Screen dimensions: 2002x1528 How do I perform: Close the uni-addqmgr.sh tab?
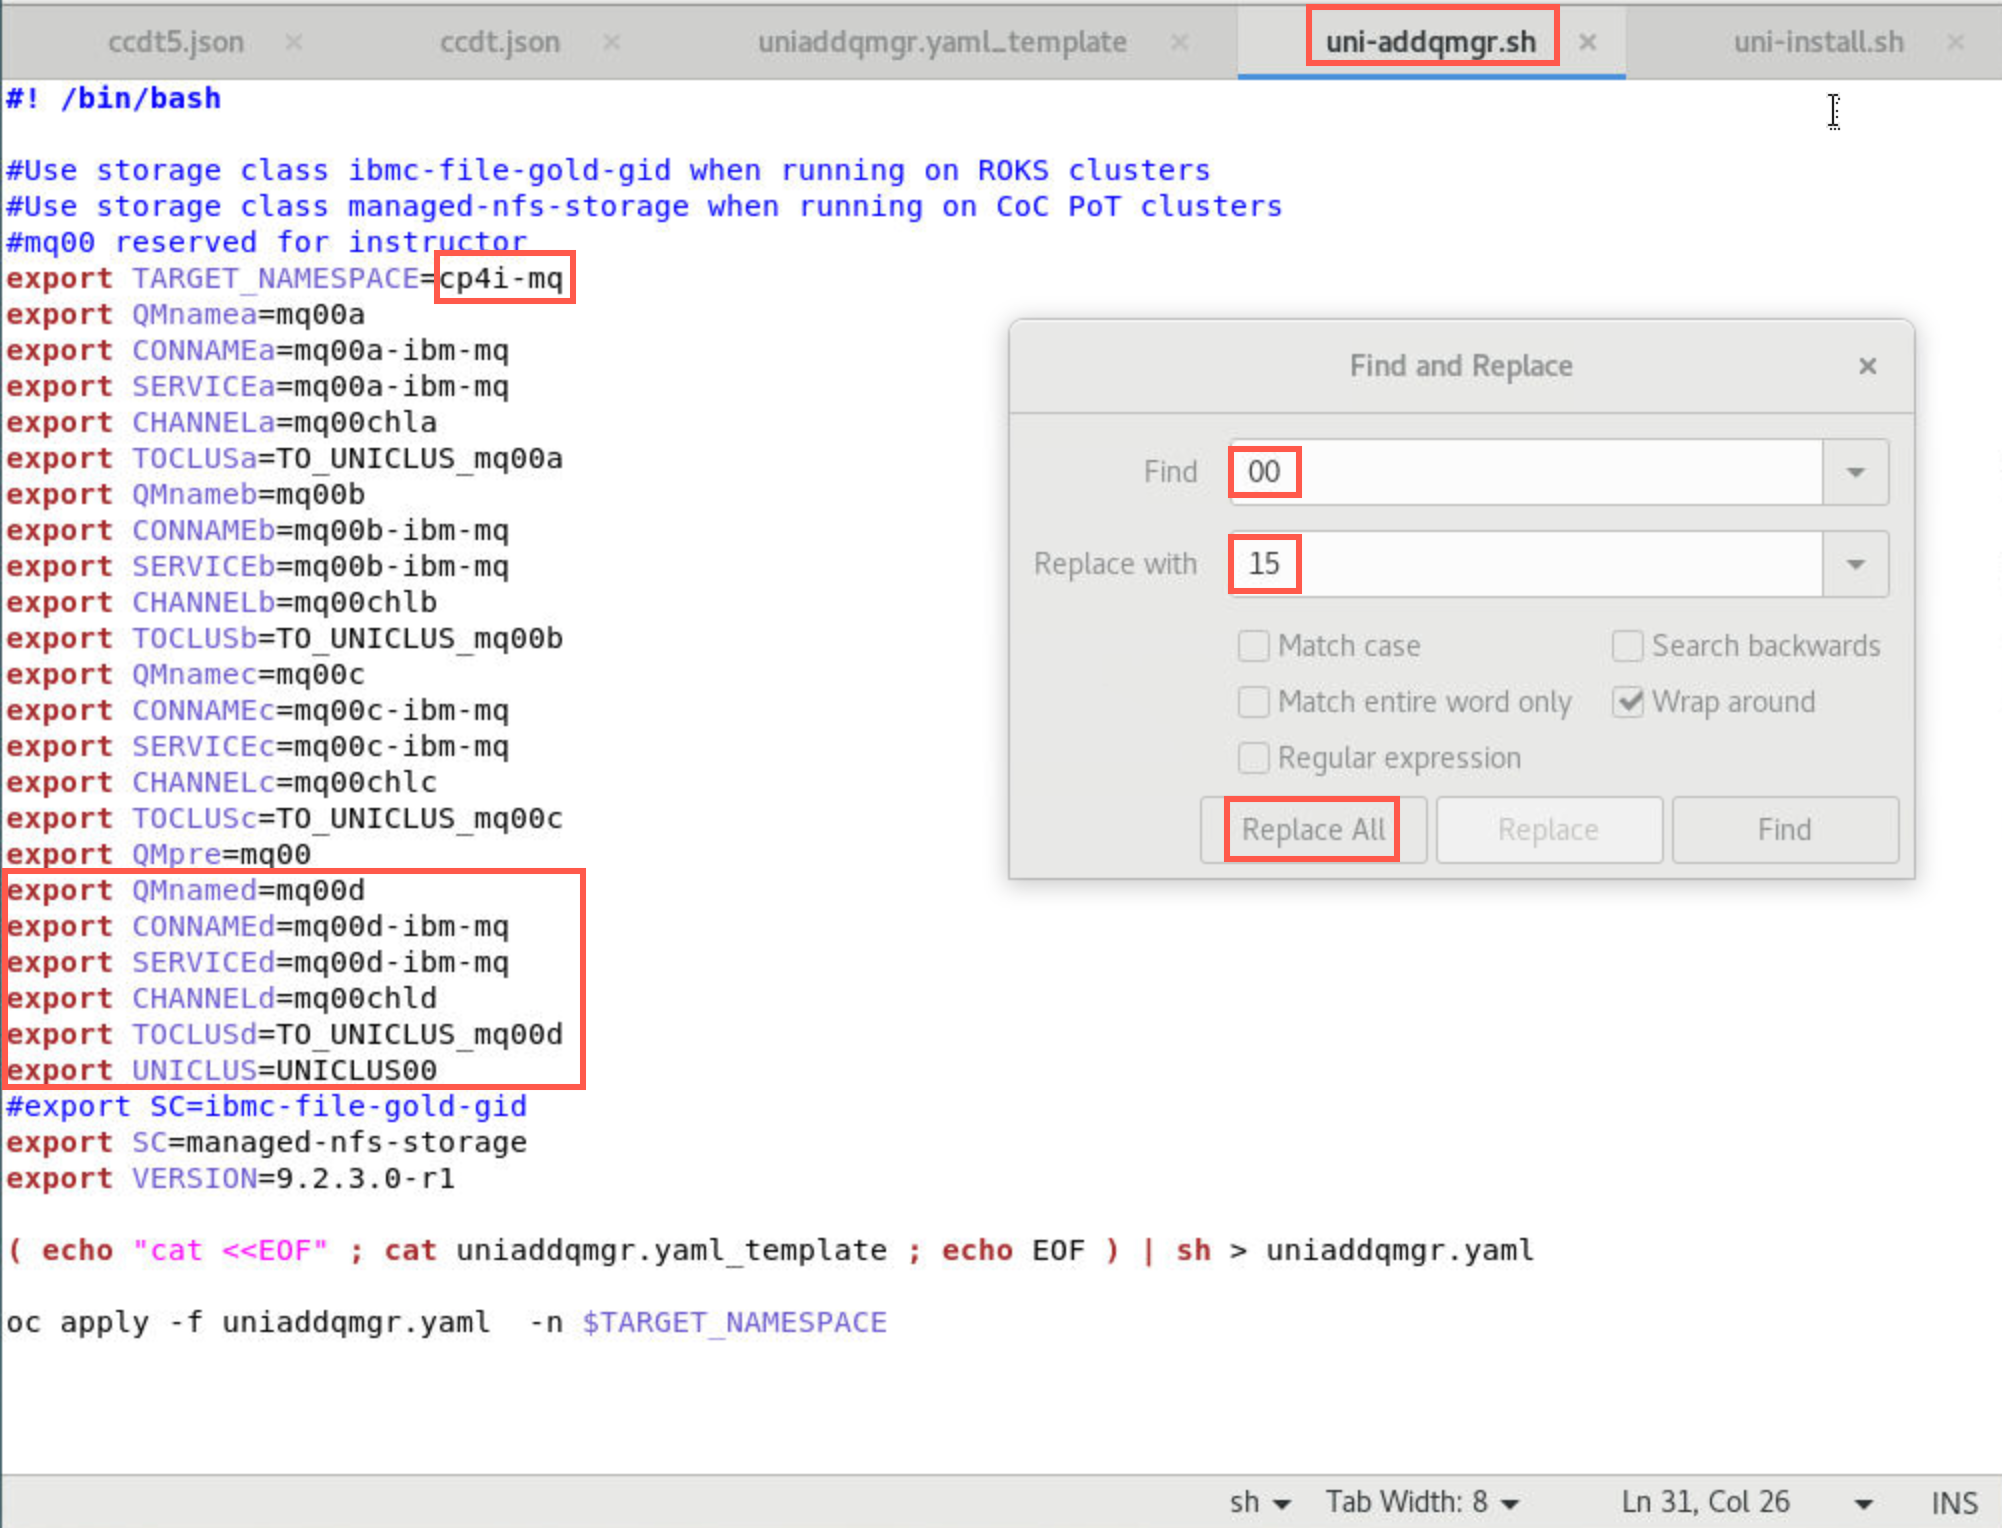point(1588,42)
